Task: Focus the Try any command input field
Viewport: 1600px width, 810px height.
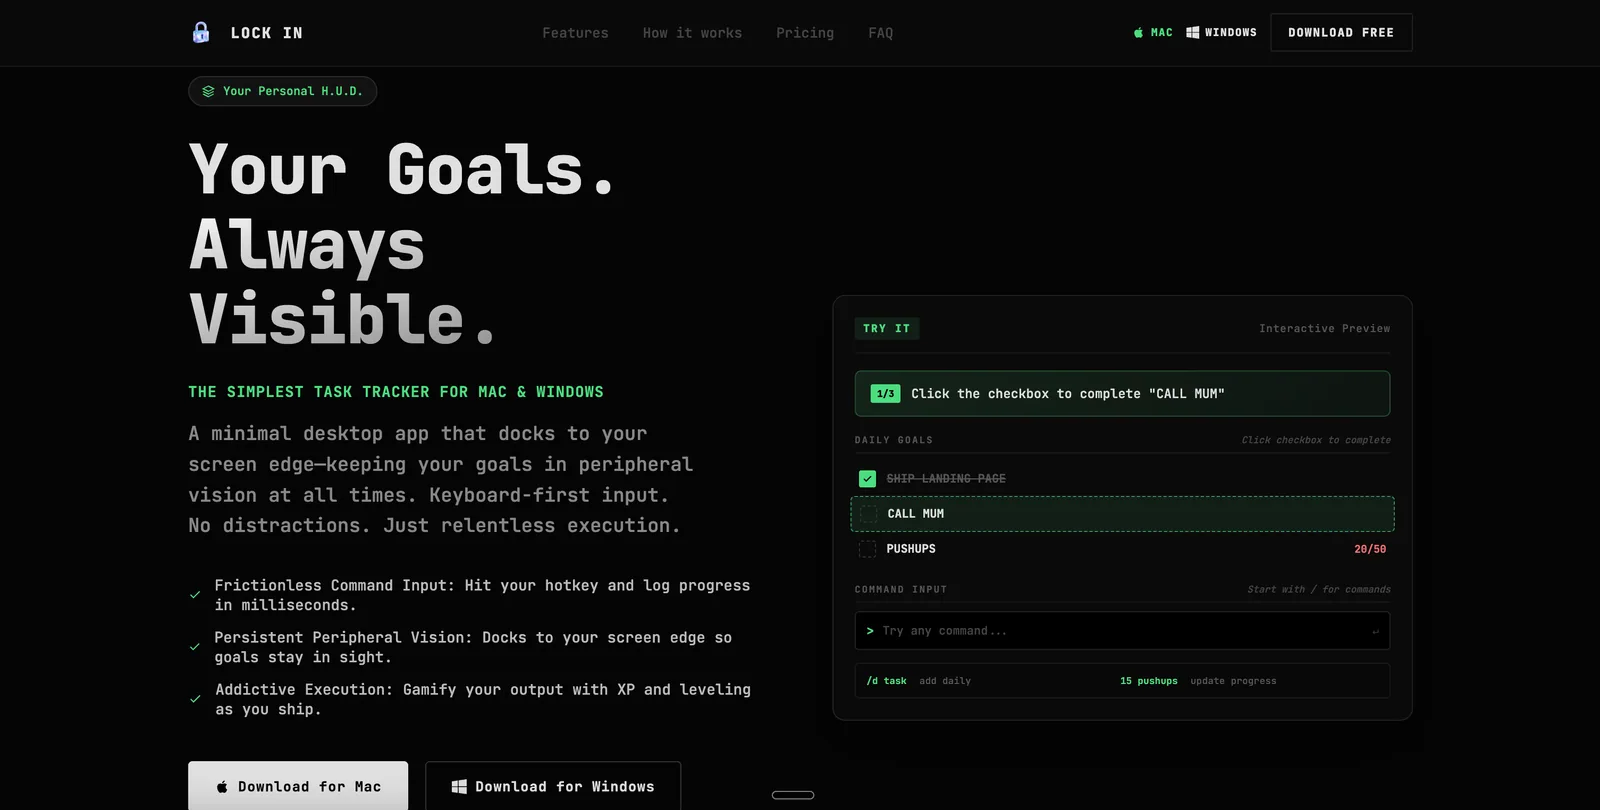Action: coord(1122,631)
